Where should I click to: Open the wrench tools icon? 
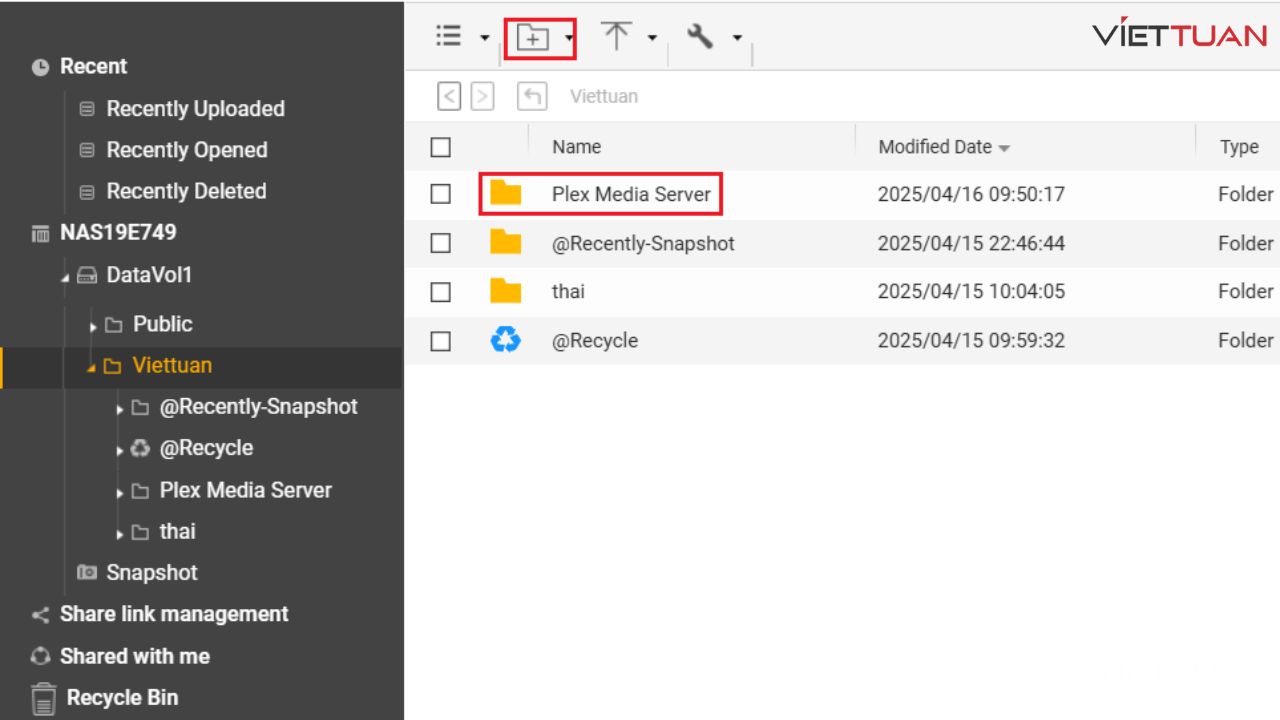point(701,37)
